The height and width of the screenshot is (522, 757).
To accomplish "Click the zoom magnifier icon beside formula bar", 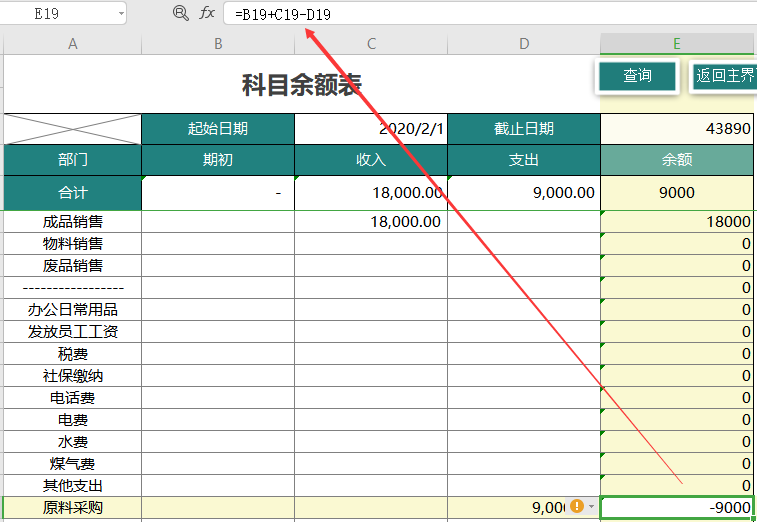I will click(x=180, y=13).
